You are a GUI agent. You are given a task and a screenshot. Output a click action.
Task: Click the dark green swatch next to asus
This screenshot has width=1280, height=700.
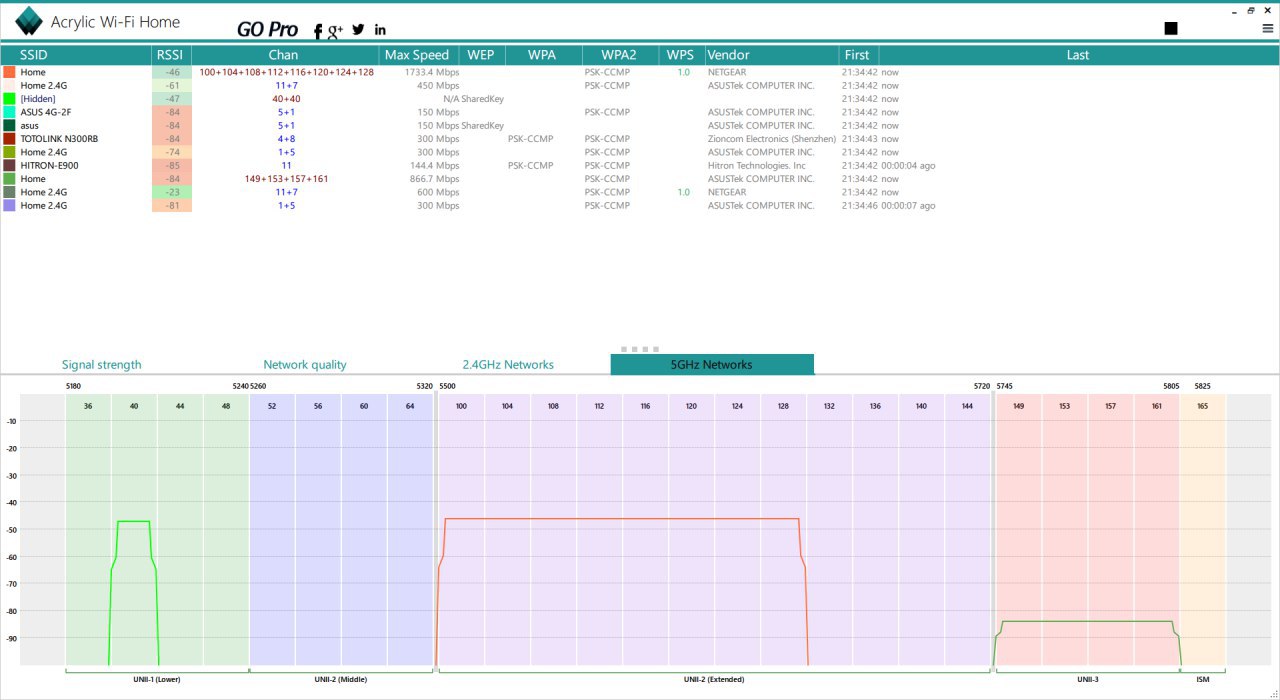[9, 125]
